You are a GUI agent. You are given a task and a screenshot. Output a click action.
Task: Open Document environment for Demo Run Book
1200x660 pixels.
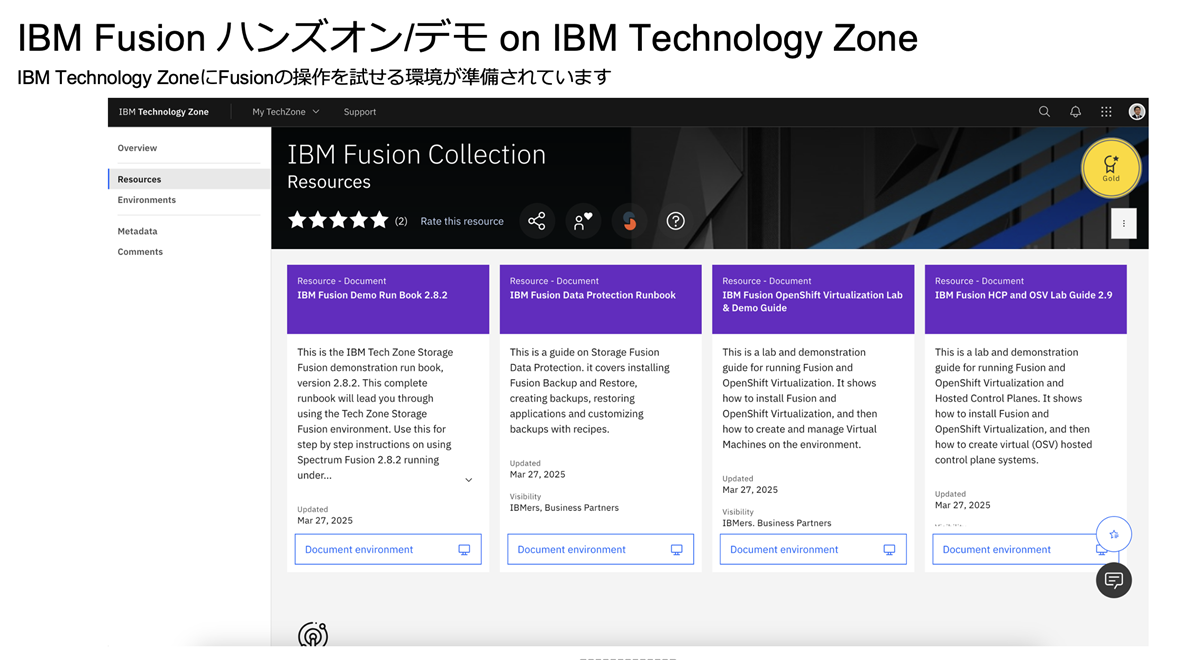click(x=388, y=549)
